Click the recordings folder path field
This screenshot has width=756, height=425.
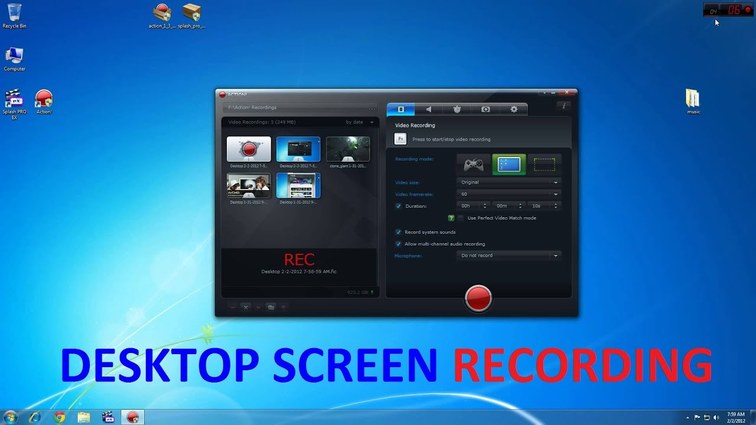[295, 108]
